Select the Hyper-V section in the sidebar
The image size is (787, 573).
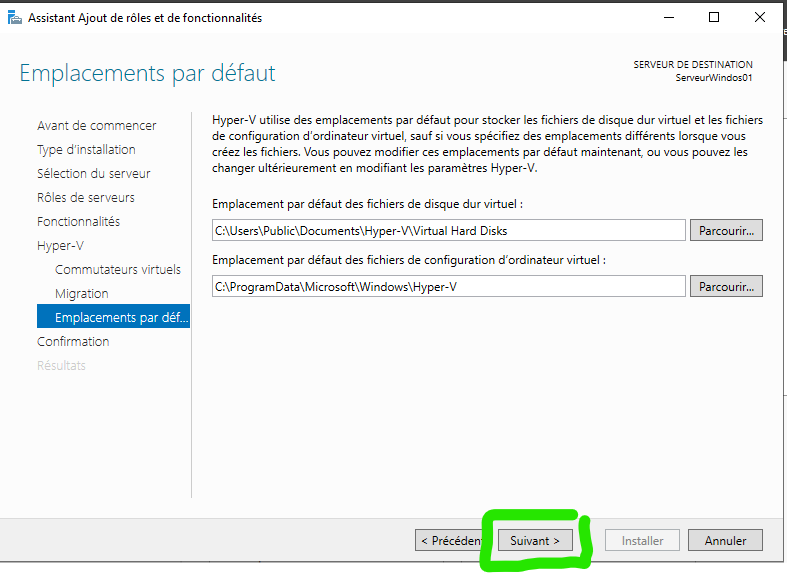tap(61, 245)
